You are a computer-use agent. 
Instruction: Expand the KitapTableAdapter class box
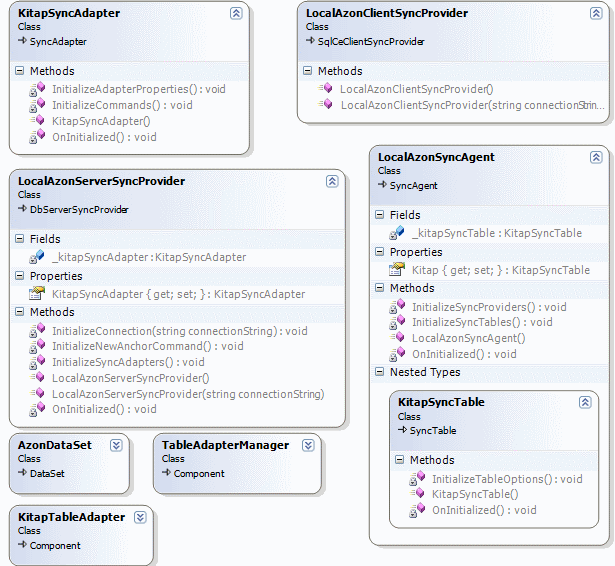coord(139,517)
